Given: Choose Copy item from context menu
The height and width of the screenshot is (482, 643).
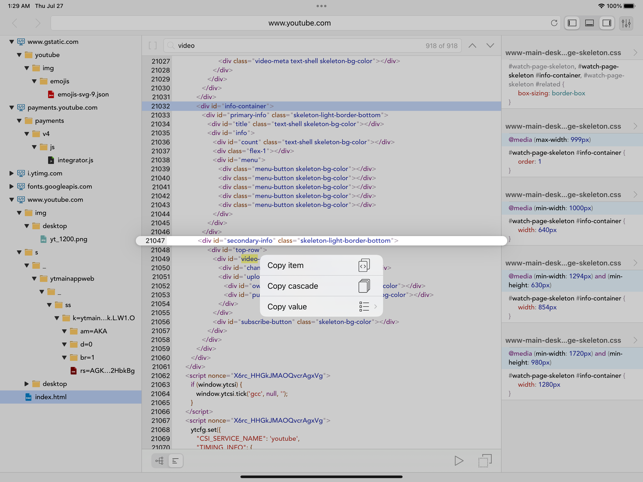Looking at the screenshot, I should 322,265.
